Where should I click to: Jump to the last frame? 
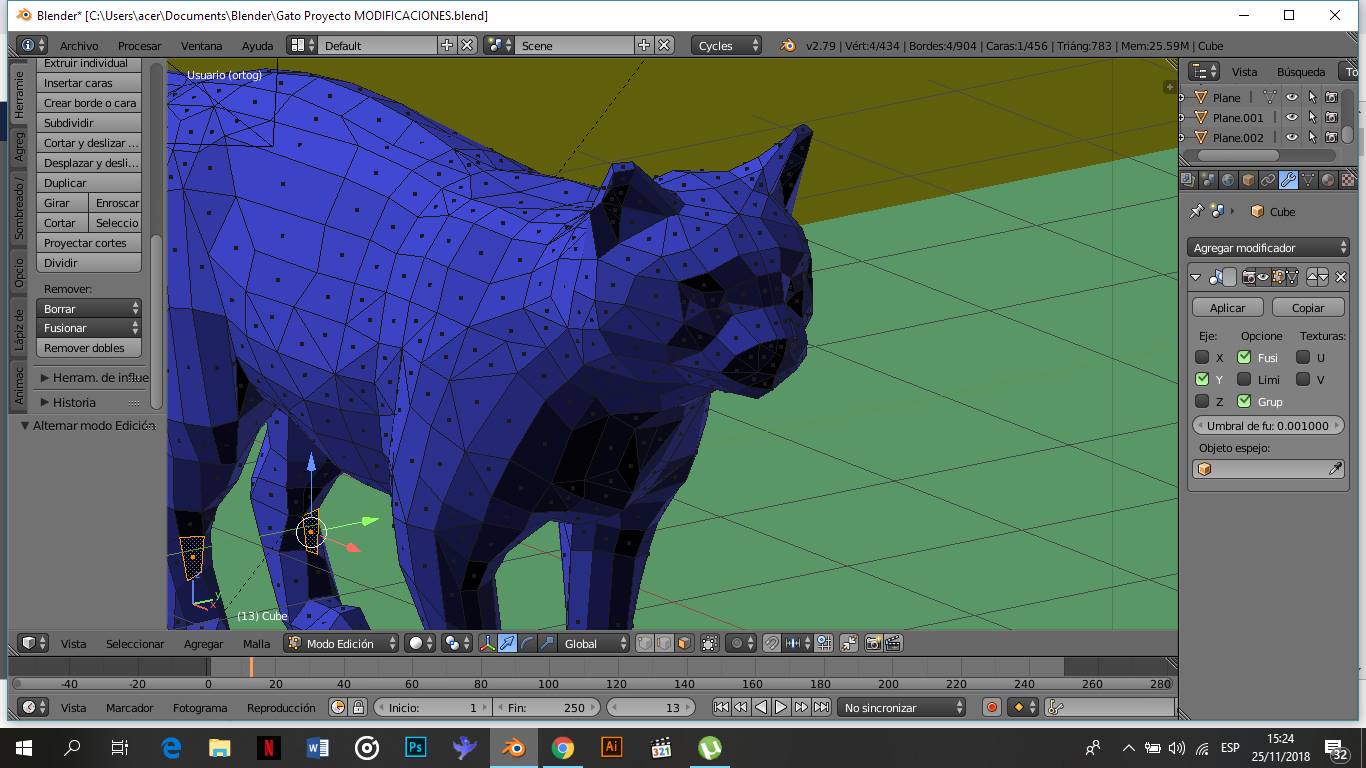pyautogui.click(x=821, y=707)
